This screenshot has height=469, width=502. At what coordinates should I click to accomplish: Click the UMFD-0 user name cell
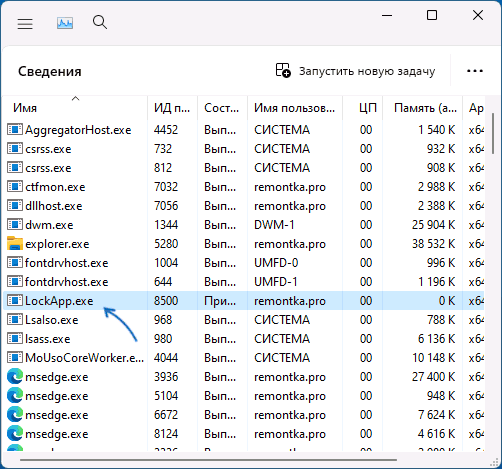point(276,263)
